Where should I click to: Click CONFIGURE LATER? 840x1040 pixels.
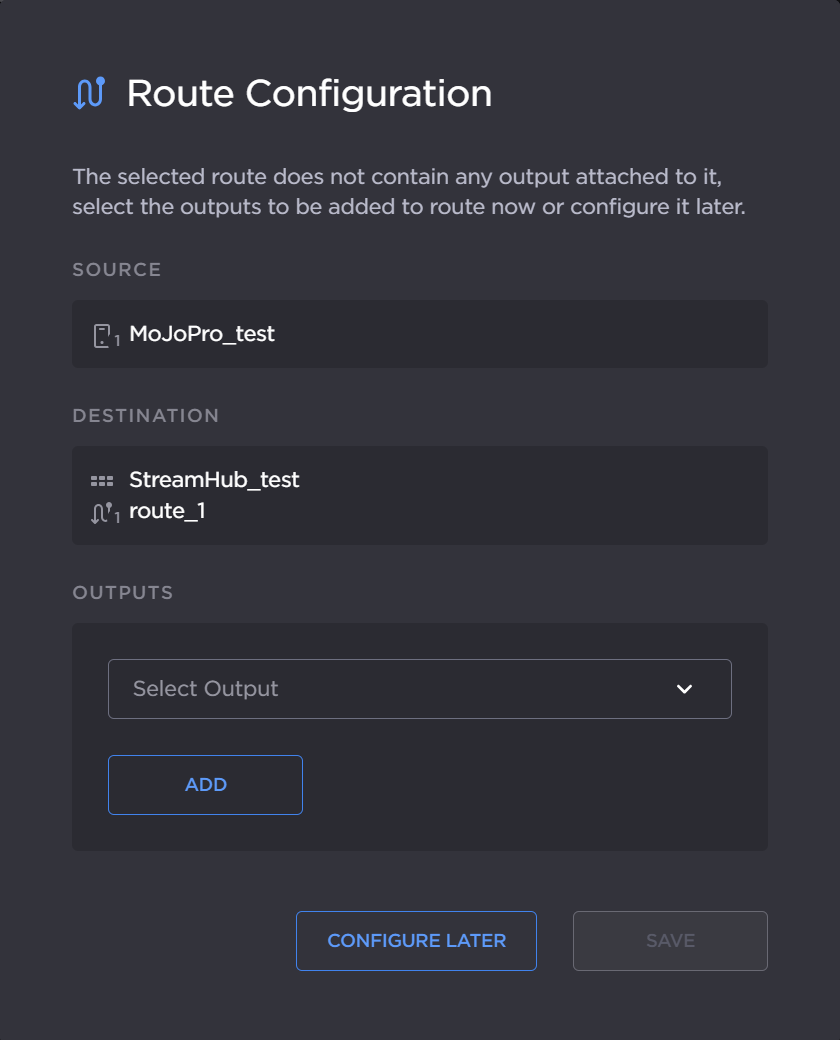(x=416, y=940)
